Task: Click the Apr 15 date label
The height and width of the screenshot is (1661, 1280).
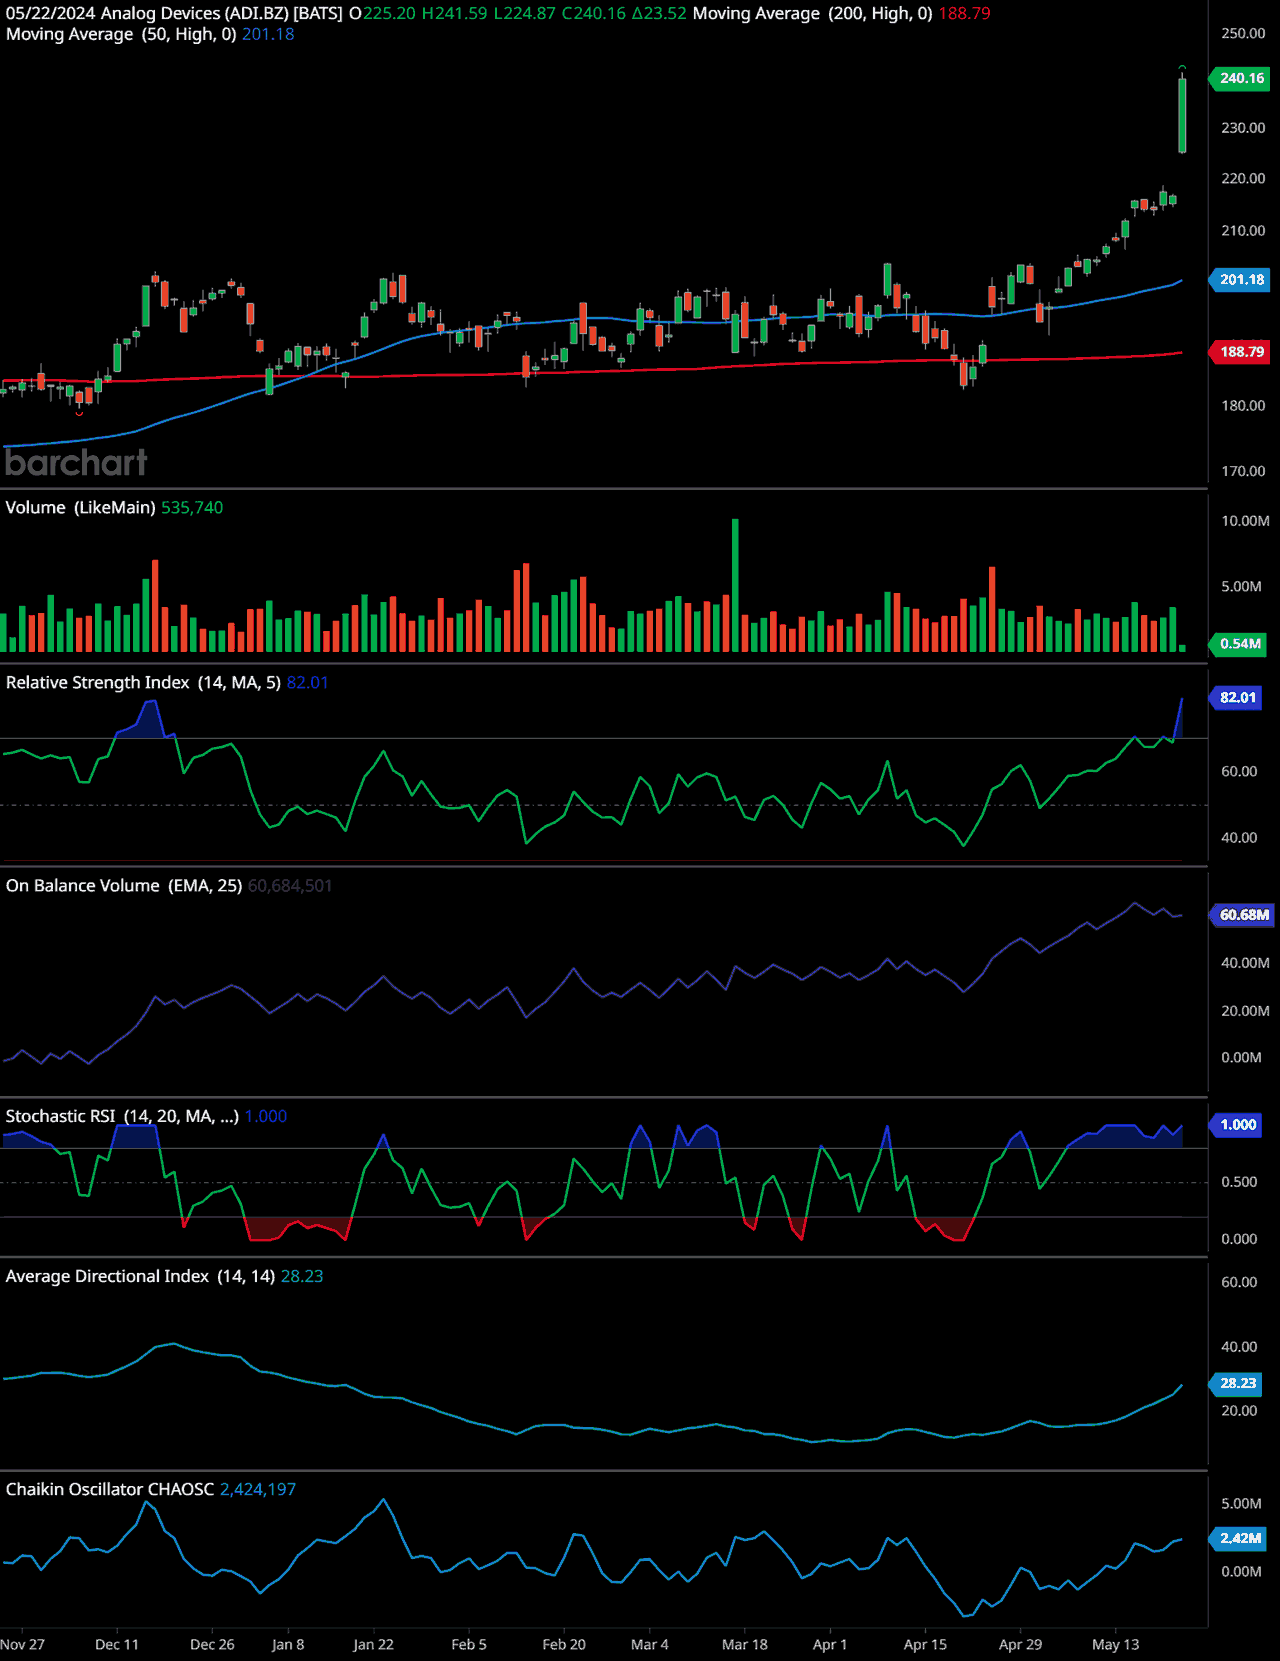Action: coord(925,1645)
